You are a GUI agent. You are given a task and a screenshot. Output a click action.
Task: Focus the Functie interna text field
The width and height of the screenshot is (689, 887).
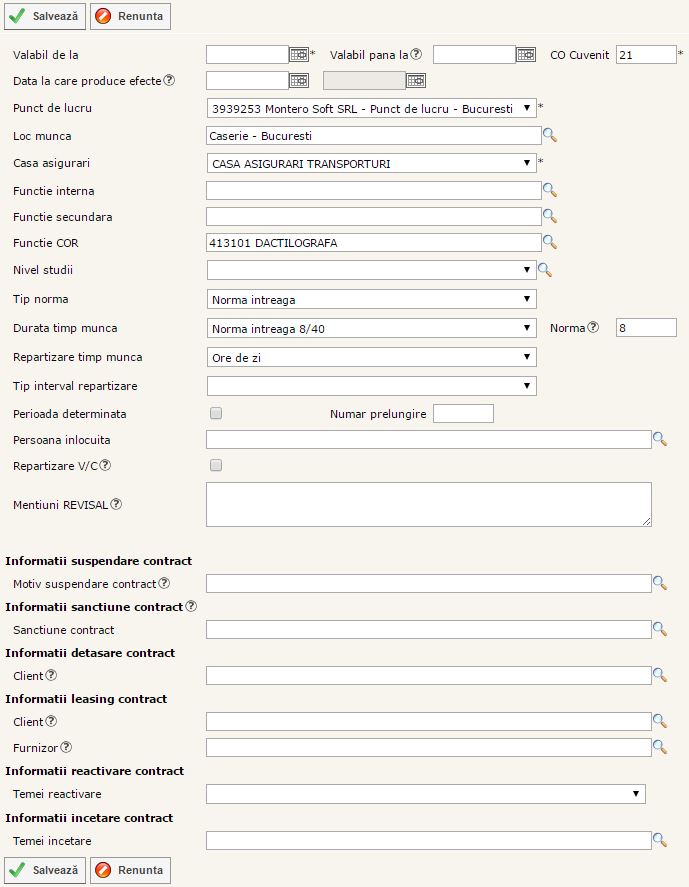click(x=373, y=190)
